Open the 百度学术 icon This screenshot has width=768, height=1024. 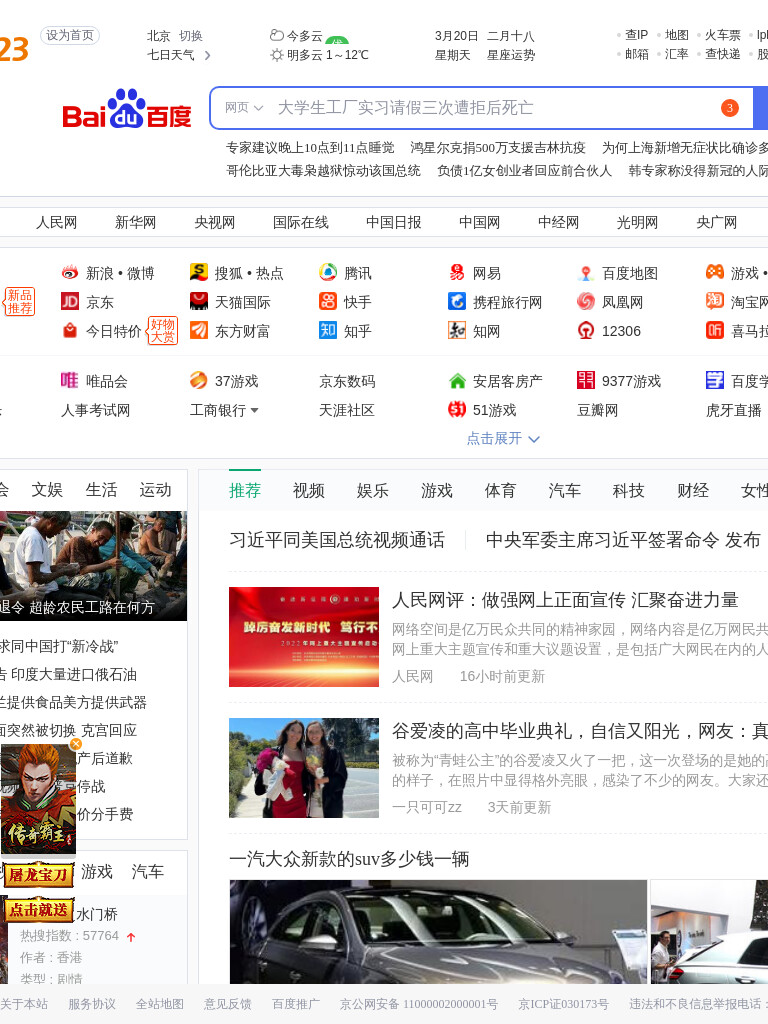pyautogui.click(x=715, y=380)
